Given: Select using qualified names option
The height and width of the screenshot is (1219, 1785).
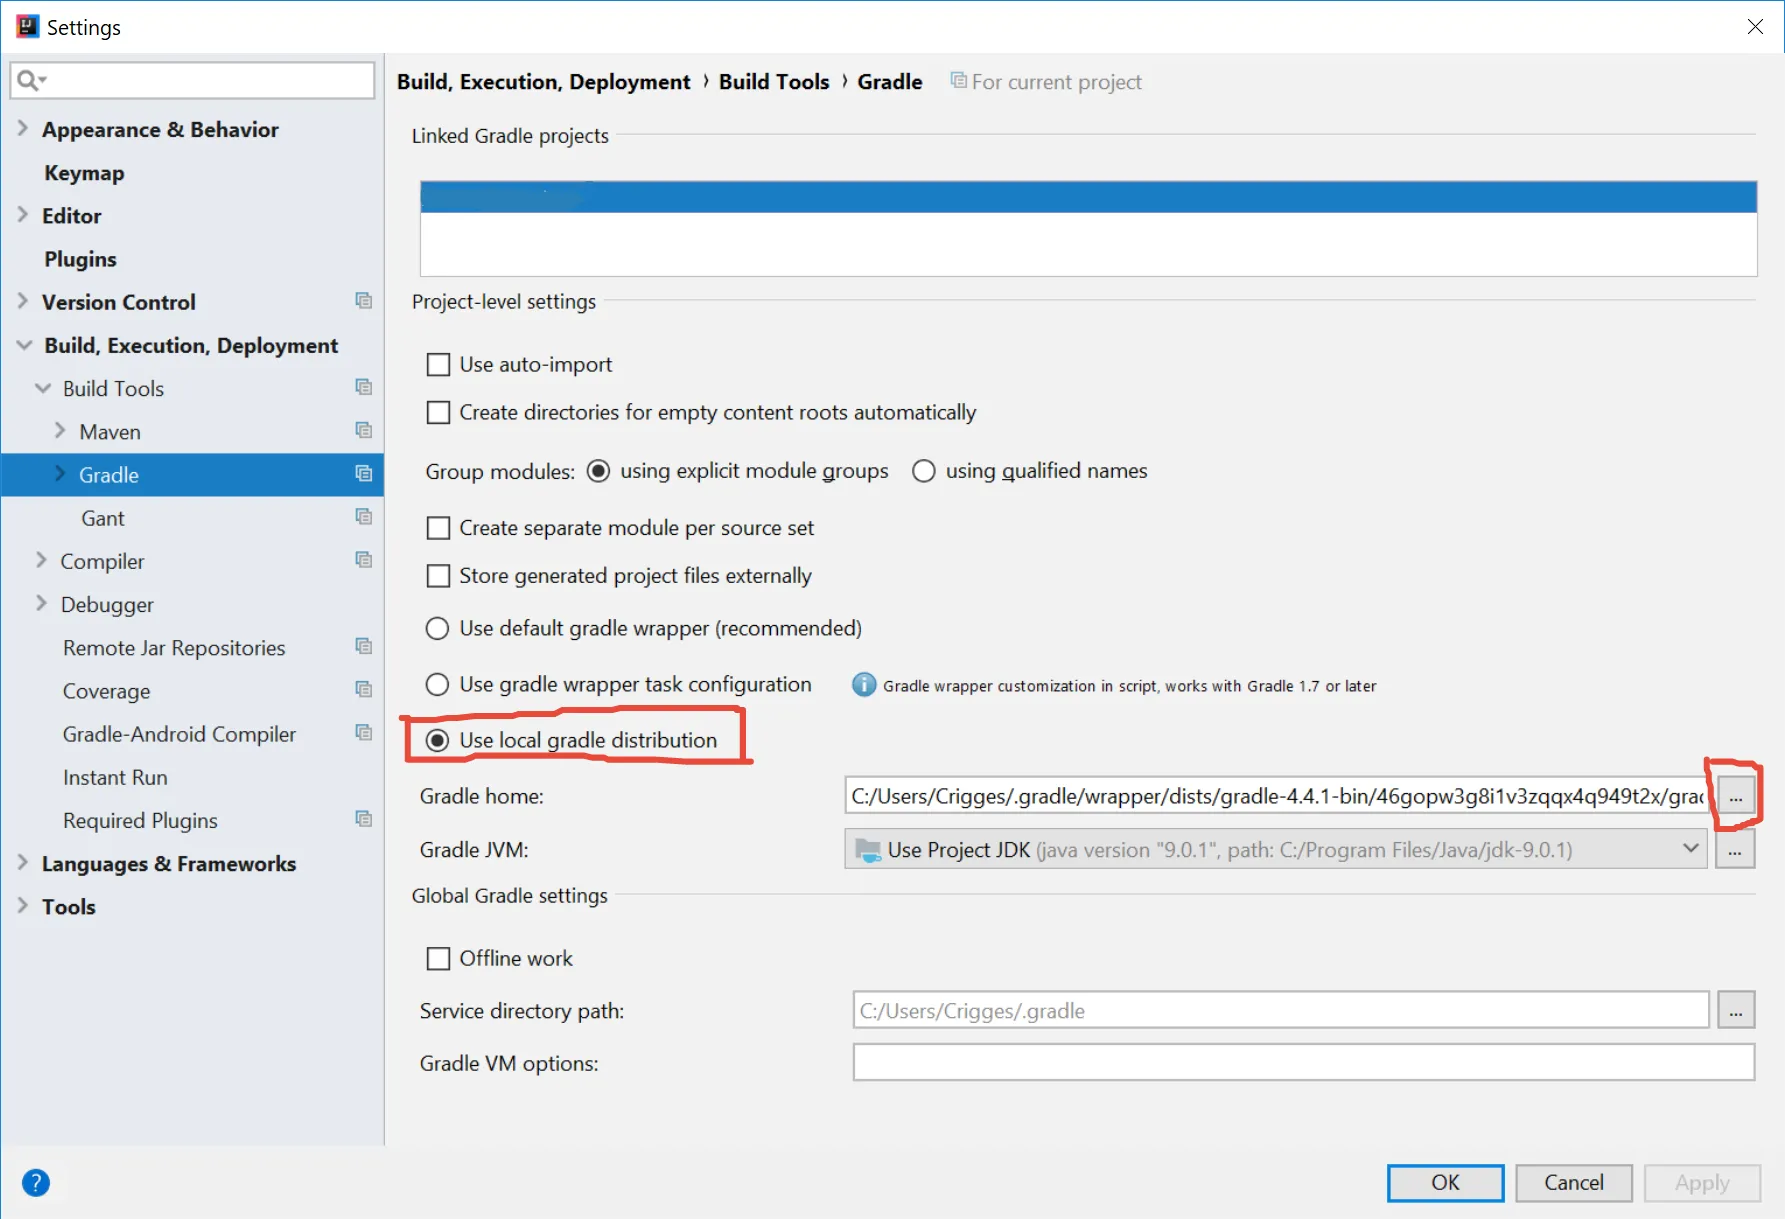Looking at the screenshot, I should point(924,471).
